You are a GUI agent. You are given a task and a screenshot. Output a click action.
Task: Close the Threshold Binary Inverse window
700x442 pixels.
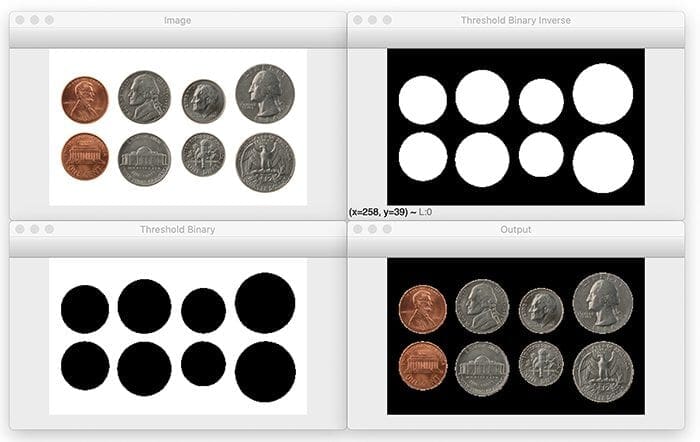[x=357, y=20]
